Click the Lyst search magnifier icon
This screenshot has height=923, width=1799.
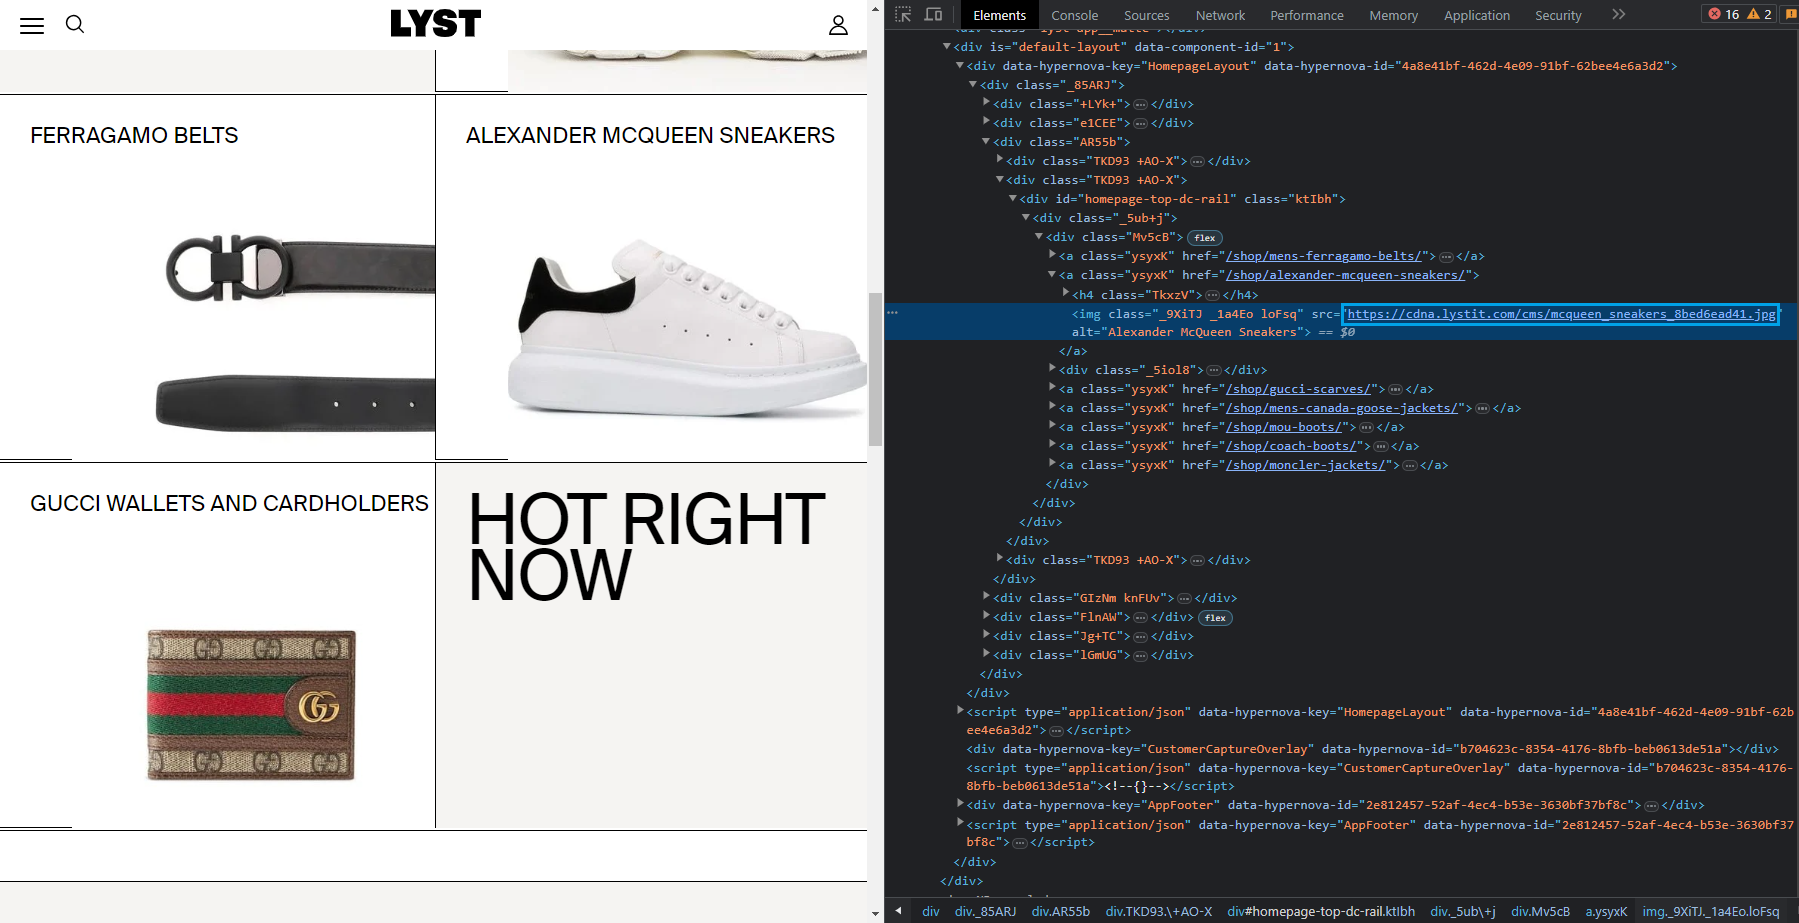[x=75, y=24]
